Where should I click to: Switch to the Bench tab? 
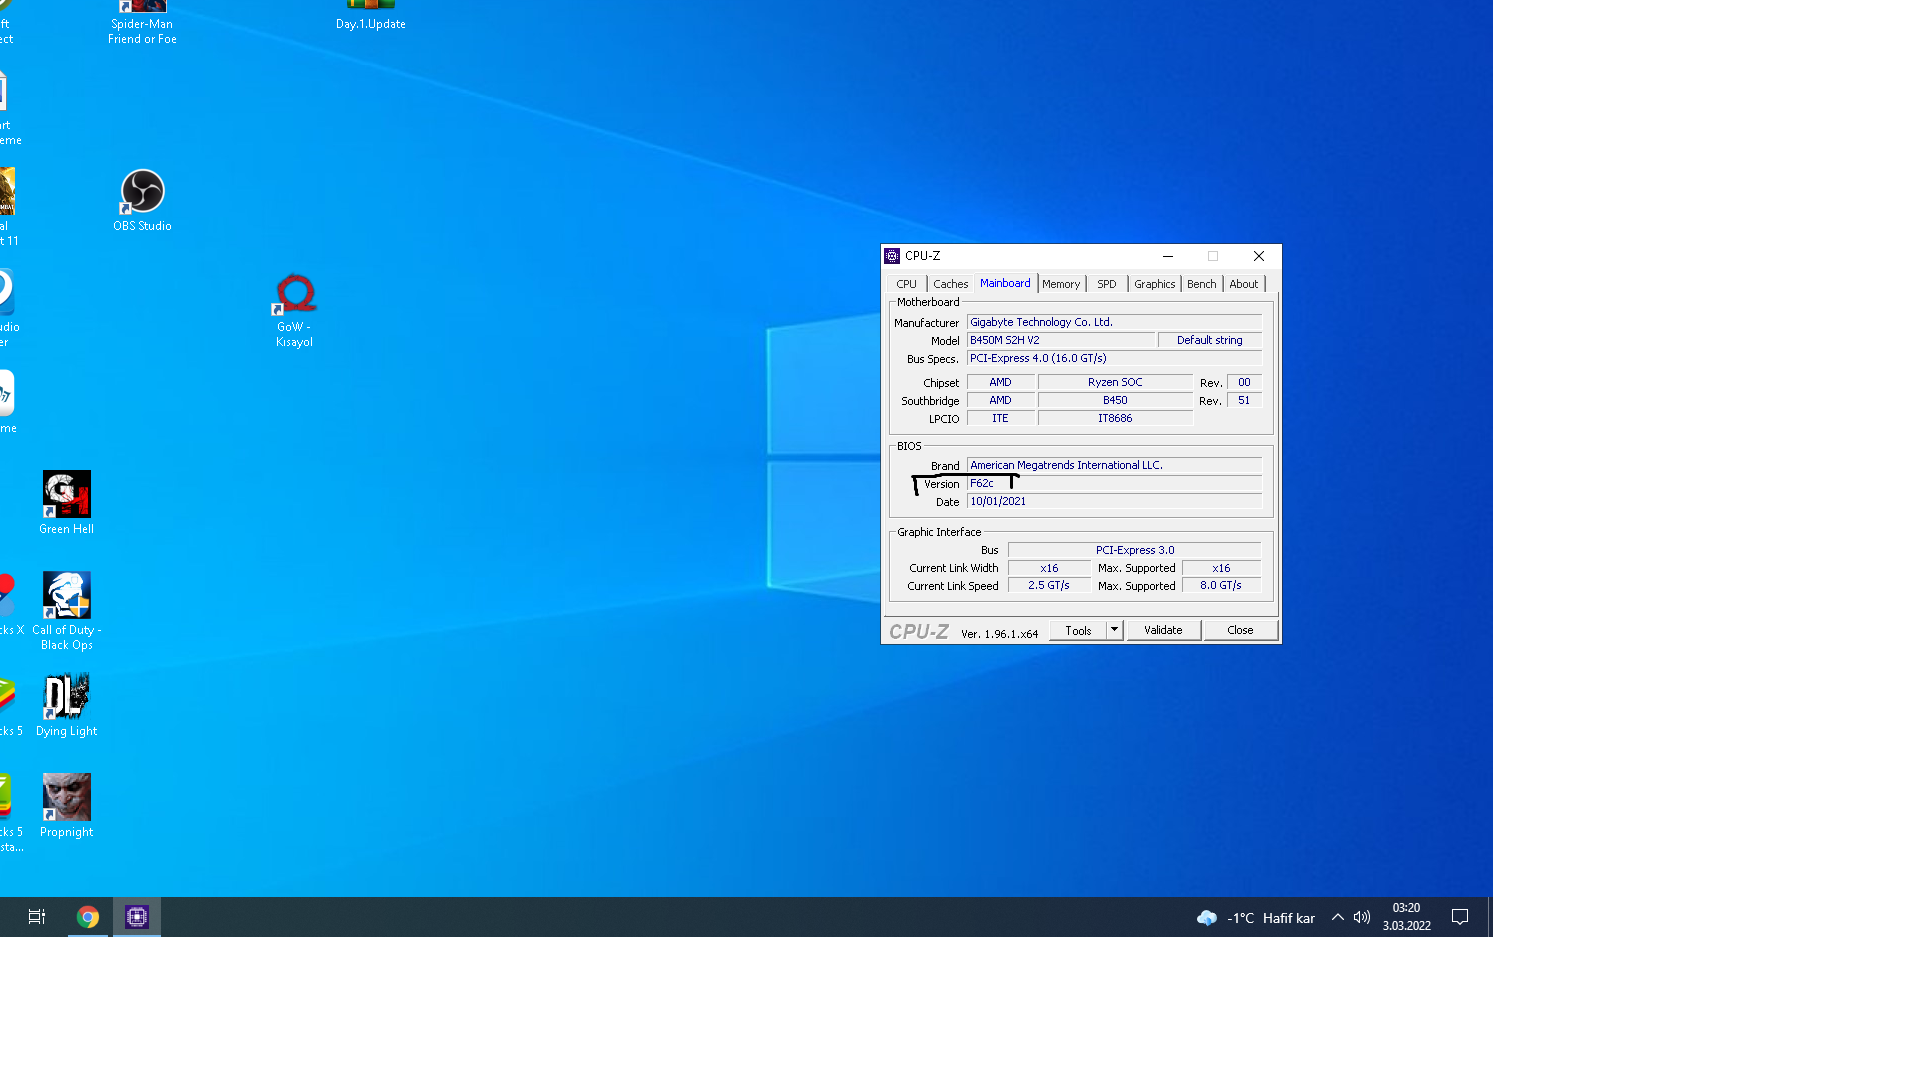tap(1201, 283)
